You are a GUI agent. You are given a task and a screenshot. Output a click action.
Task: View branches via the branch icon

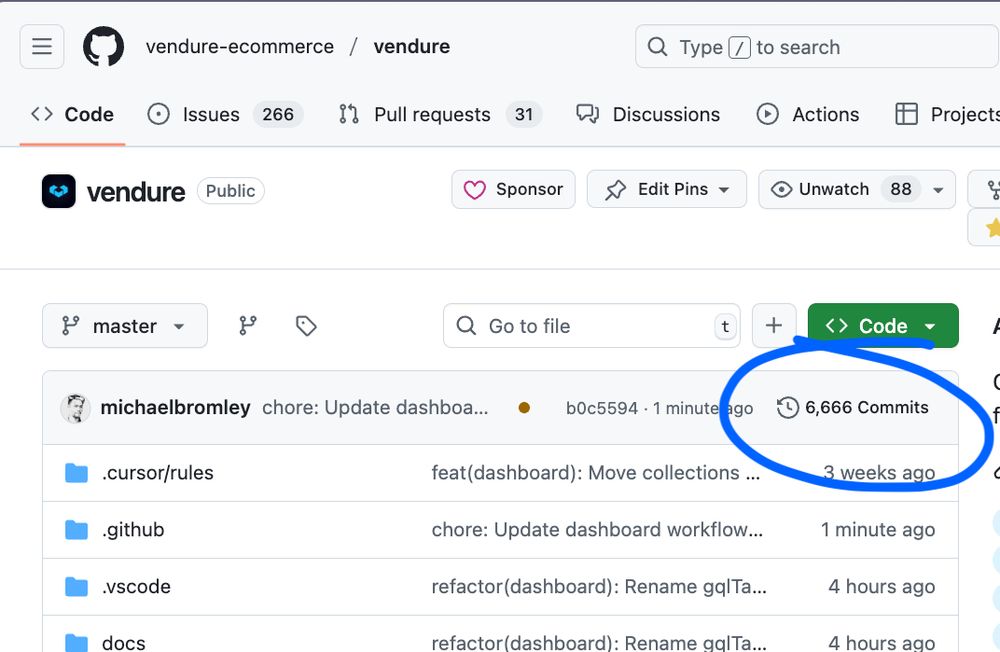click(248, 326)
